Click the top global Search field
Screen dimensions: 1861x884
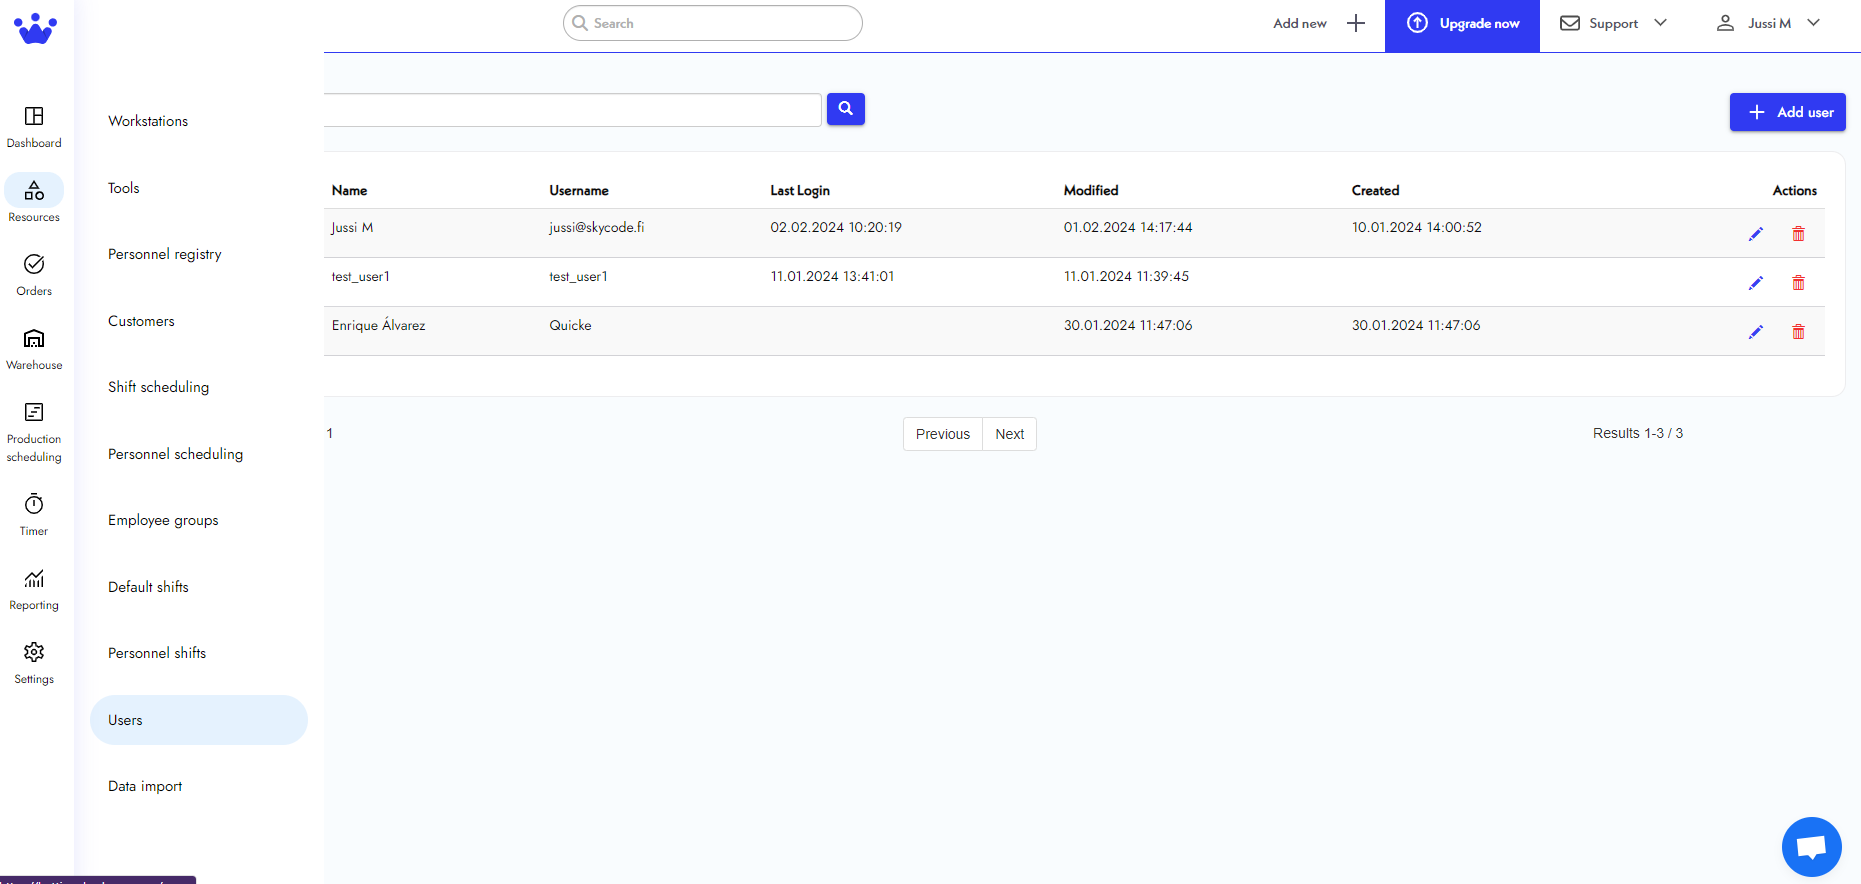tap(712, 23)
